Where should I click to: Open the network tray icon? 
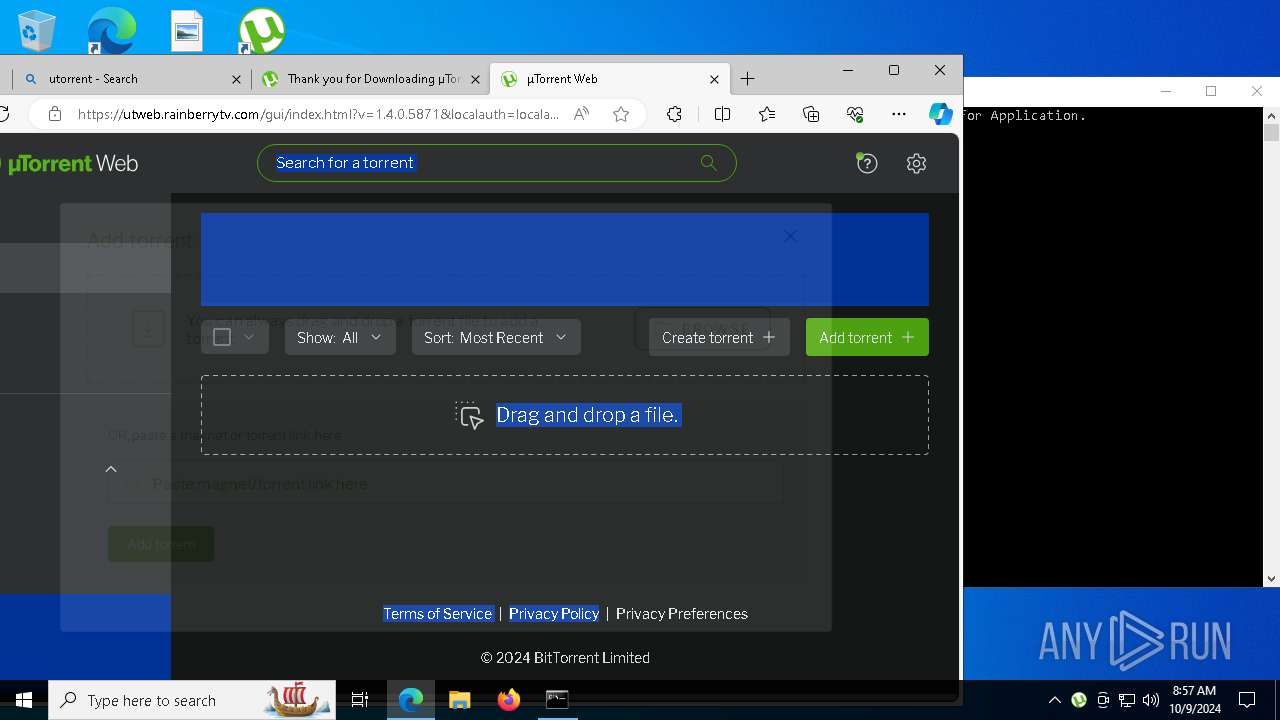click(x=1127, y=700)
